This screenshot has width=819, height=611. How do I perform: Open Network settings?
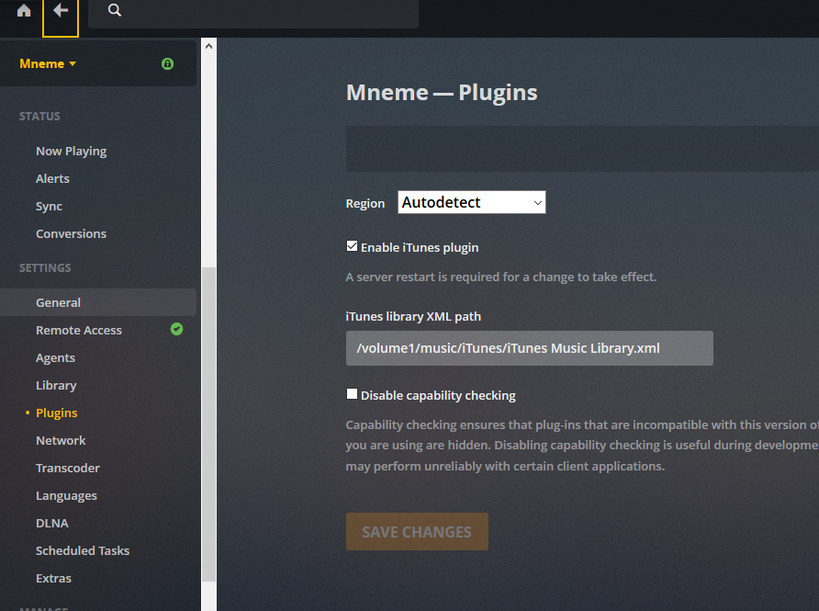click(61, 441)
